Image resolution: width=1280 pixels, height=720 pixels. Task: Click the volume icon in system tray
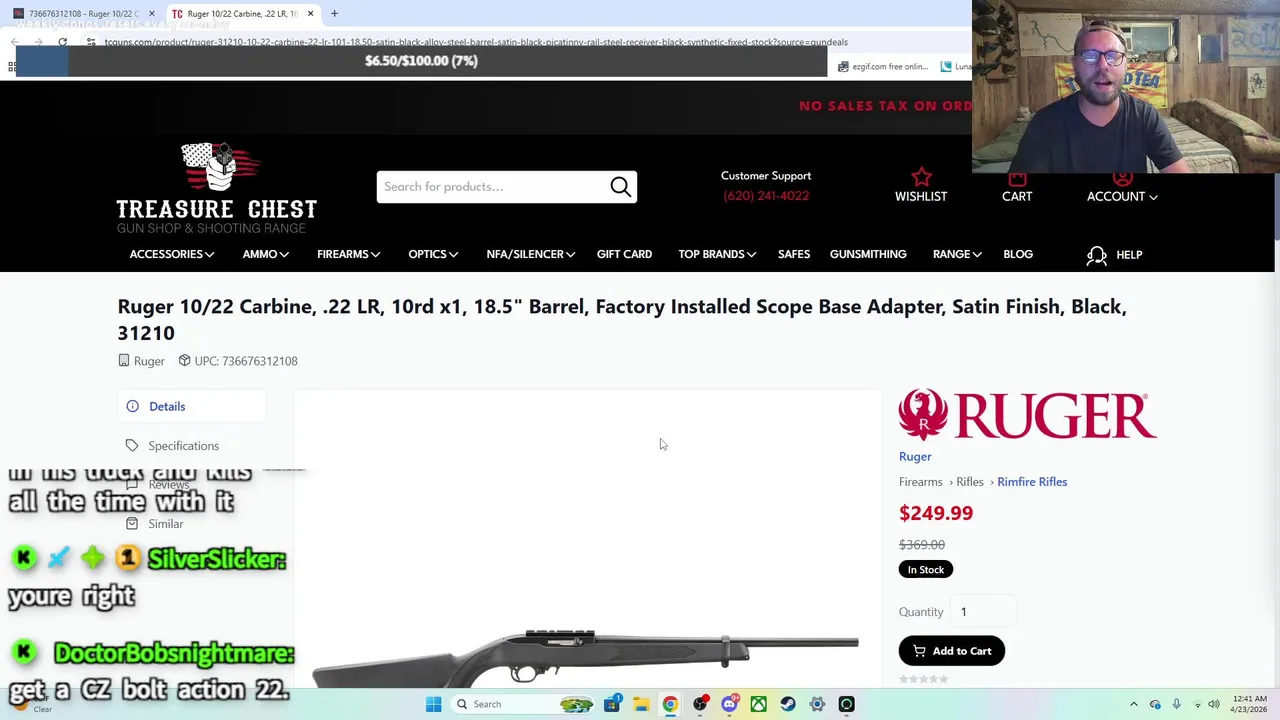tap(1214, 704)
